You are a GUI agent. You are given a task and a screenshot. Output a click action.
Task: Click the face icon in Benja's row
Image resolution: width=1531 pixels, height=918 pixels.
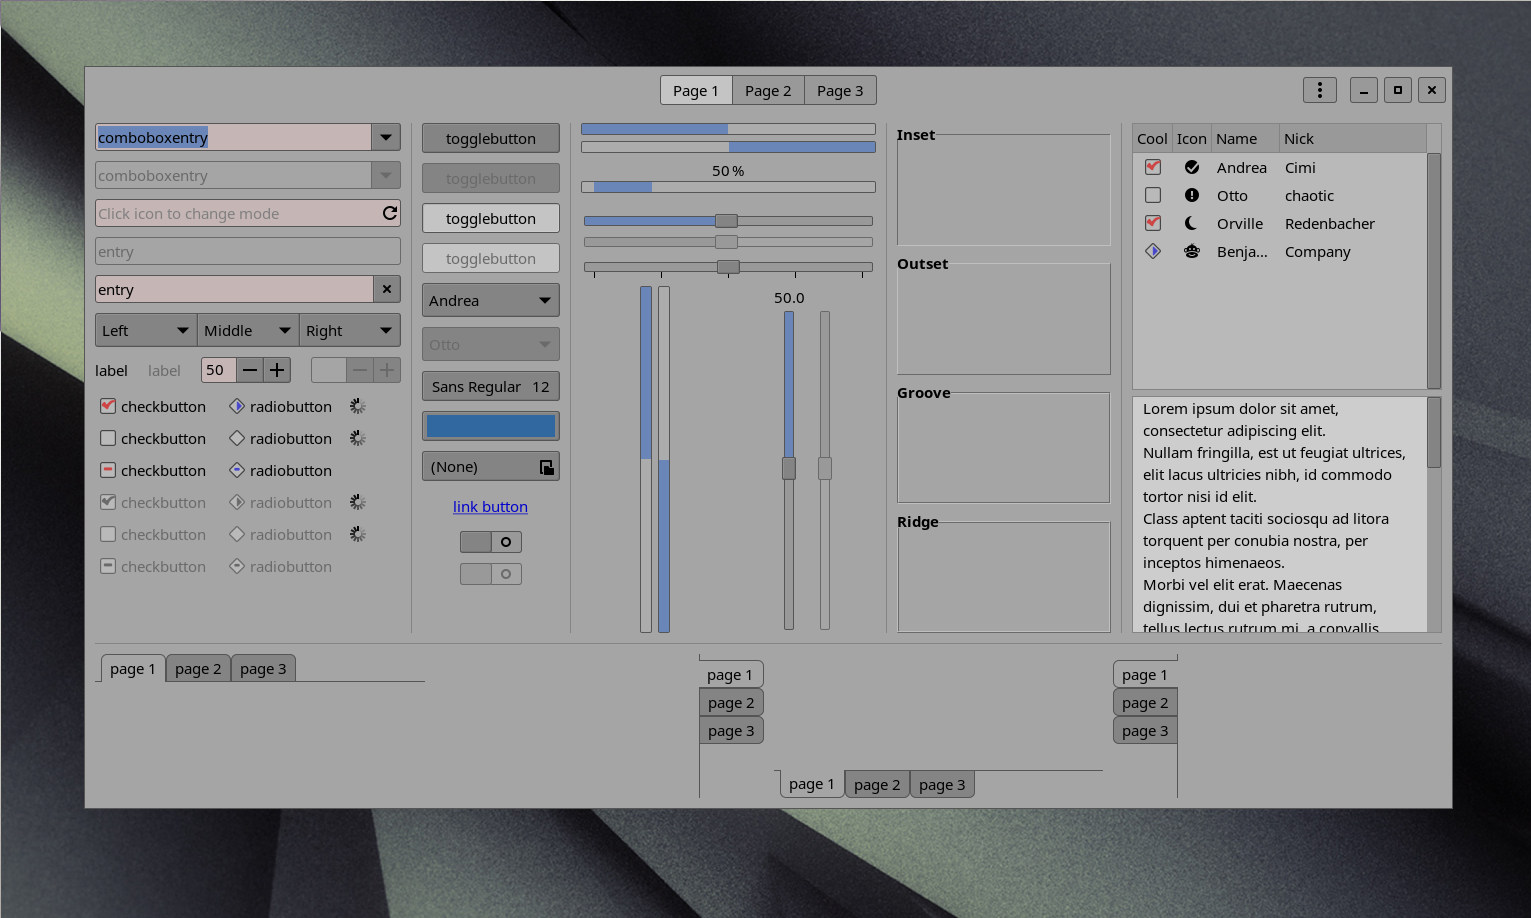click(x=1192, y=251)
